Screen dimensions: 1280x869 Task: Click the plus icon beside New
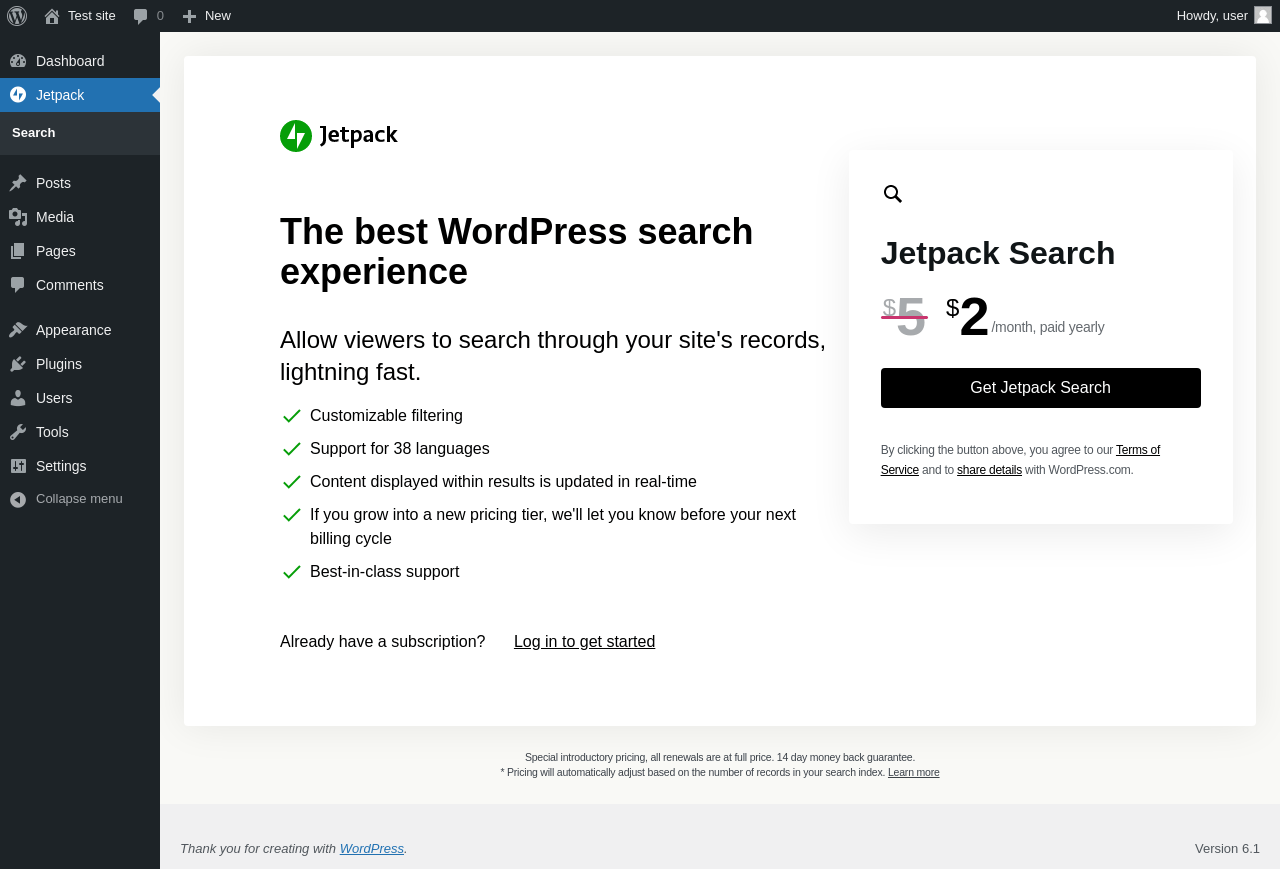tap(189, 16)
